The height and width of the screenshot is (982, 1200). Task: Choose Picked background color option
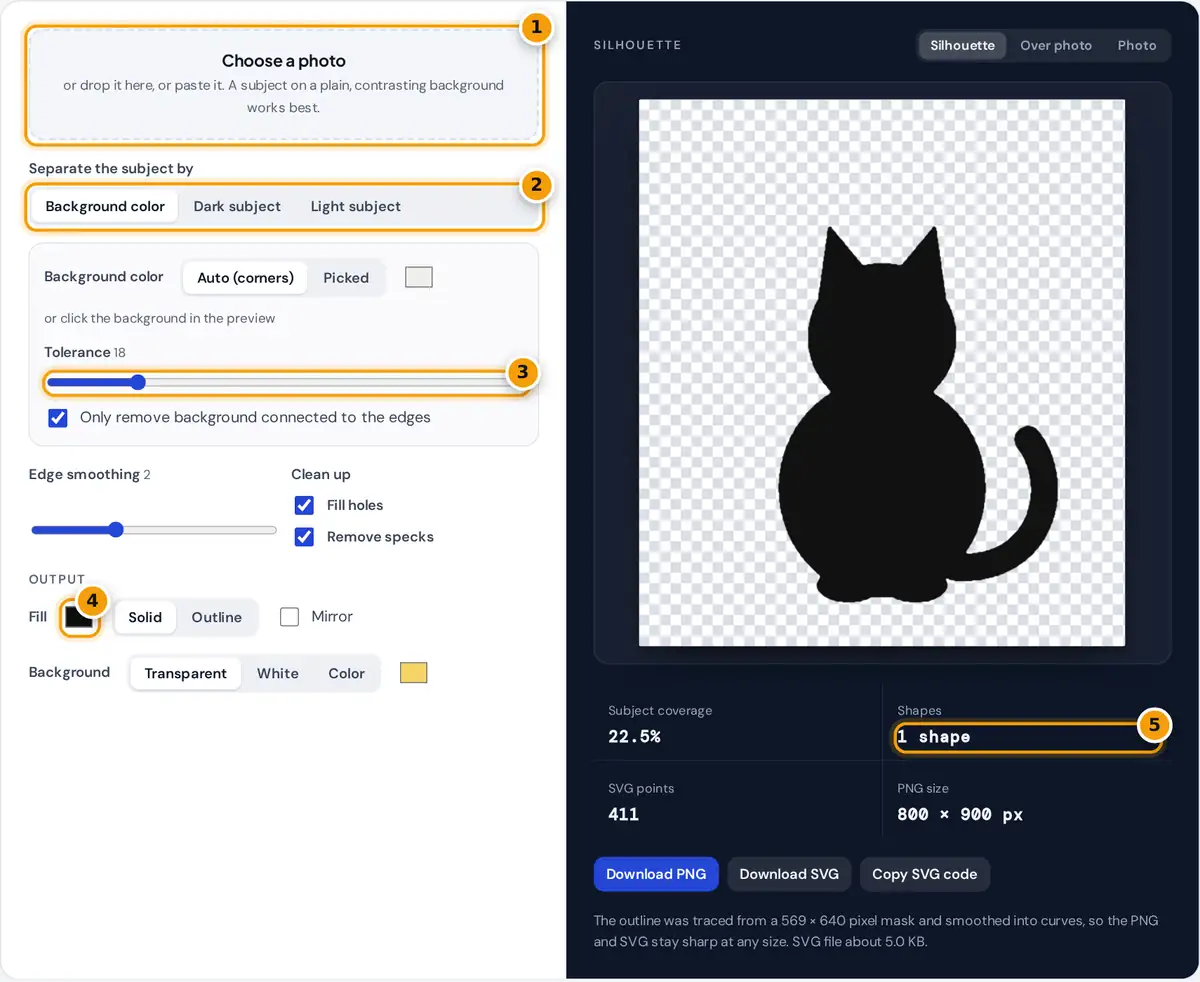pyautogui.click(x=346, y=278)
